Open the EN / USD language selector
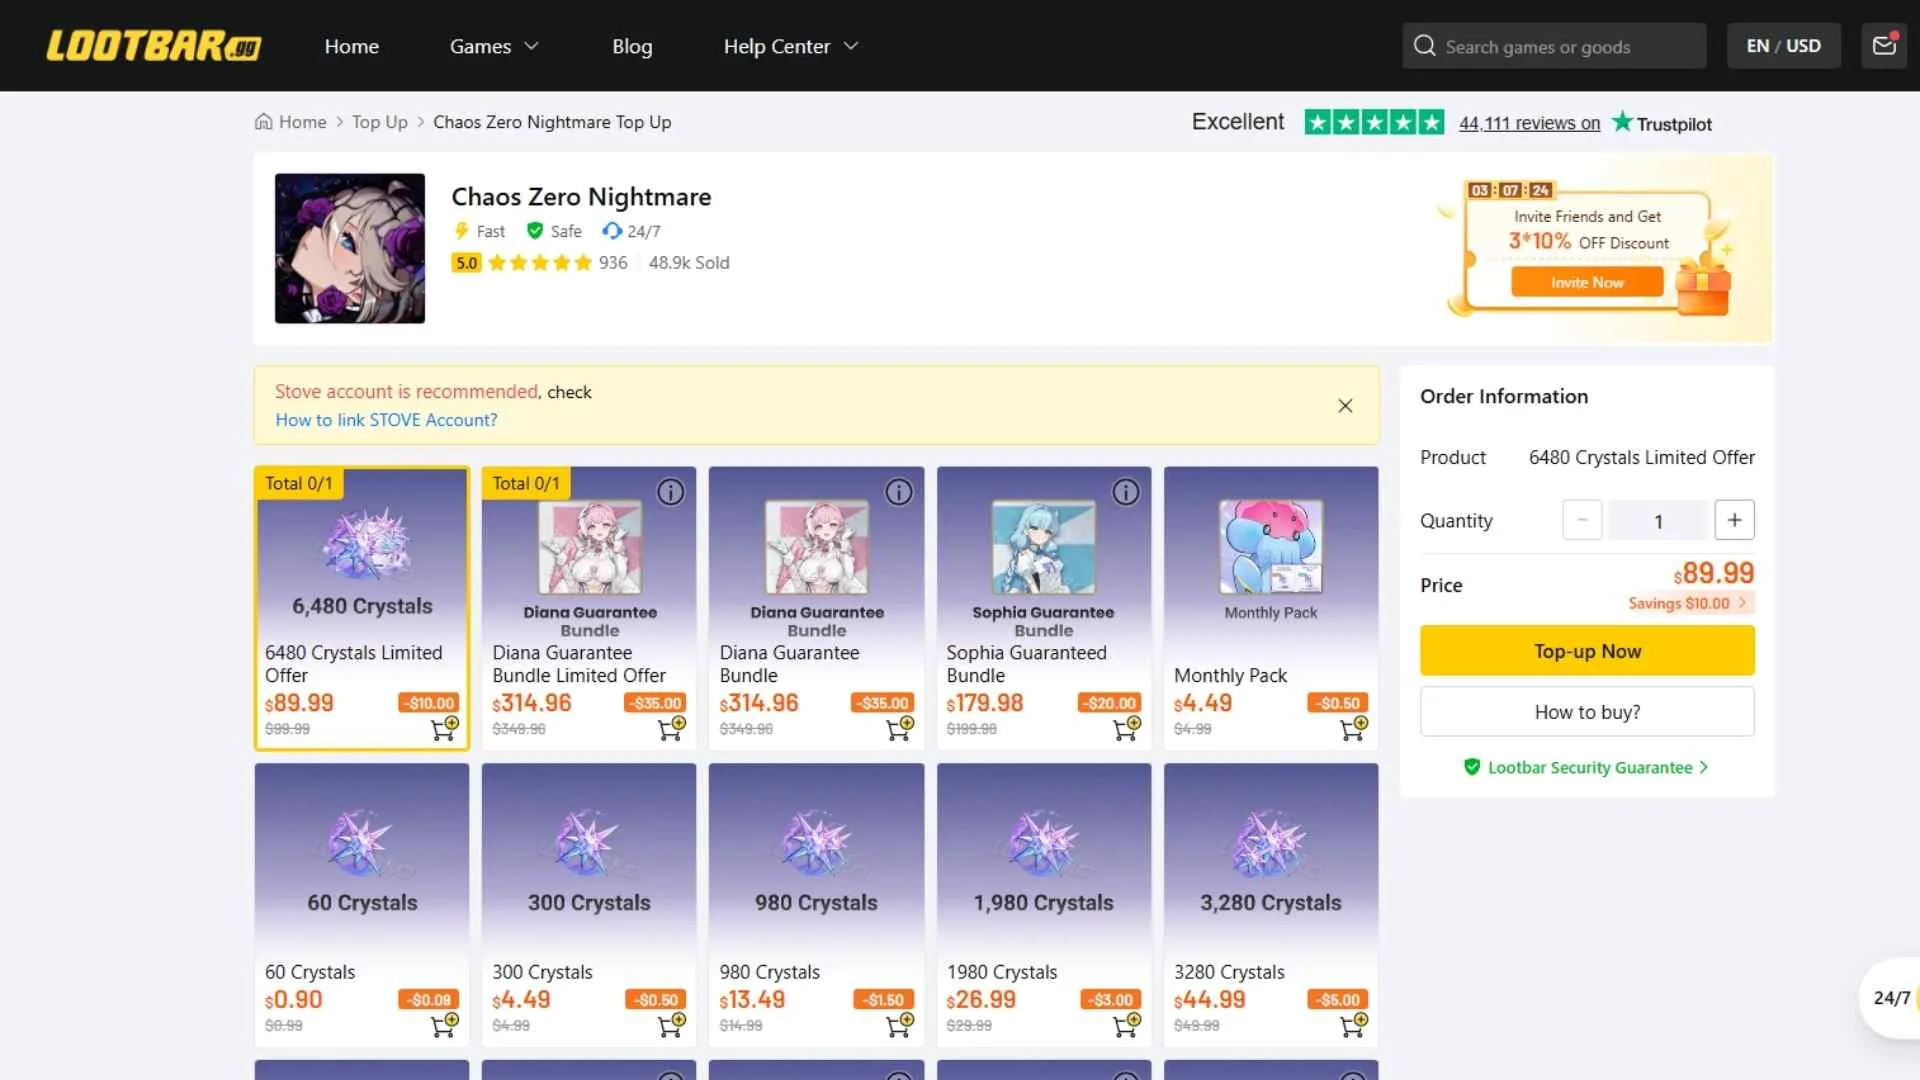This screenshot has width=1920, height=1080. point(1783,45)
